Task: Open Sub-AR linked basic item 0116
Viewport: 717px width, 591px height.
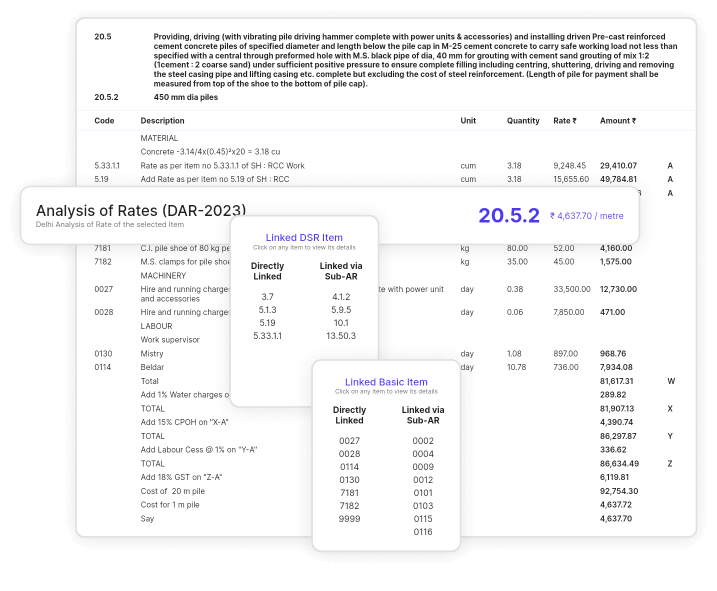Action: tap(423, 532)
